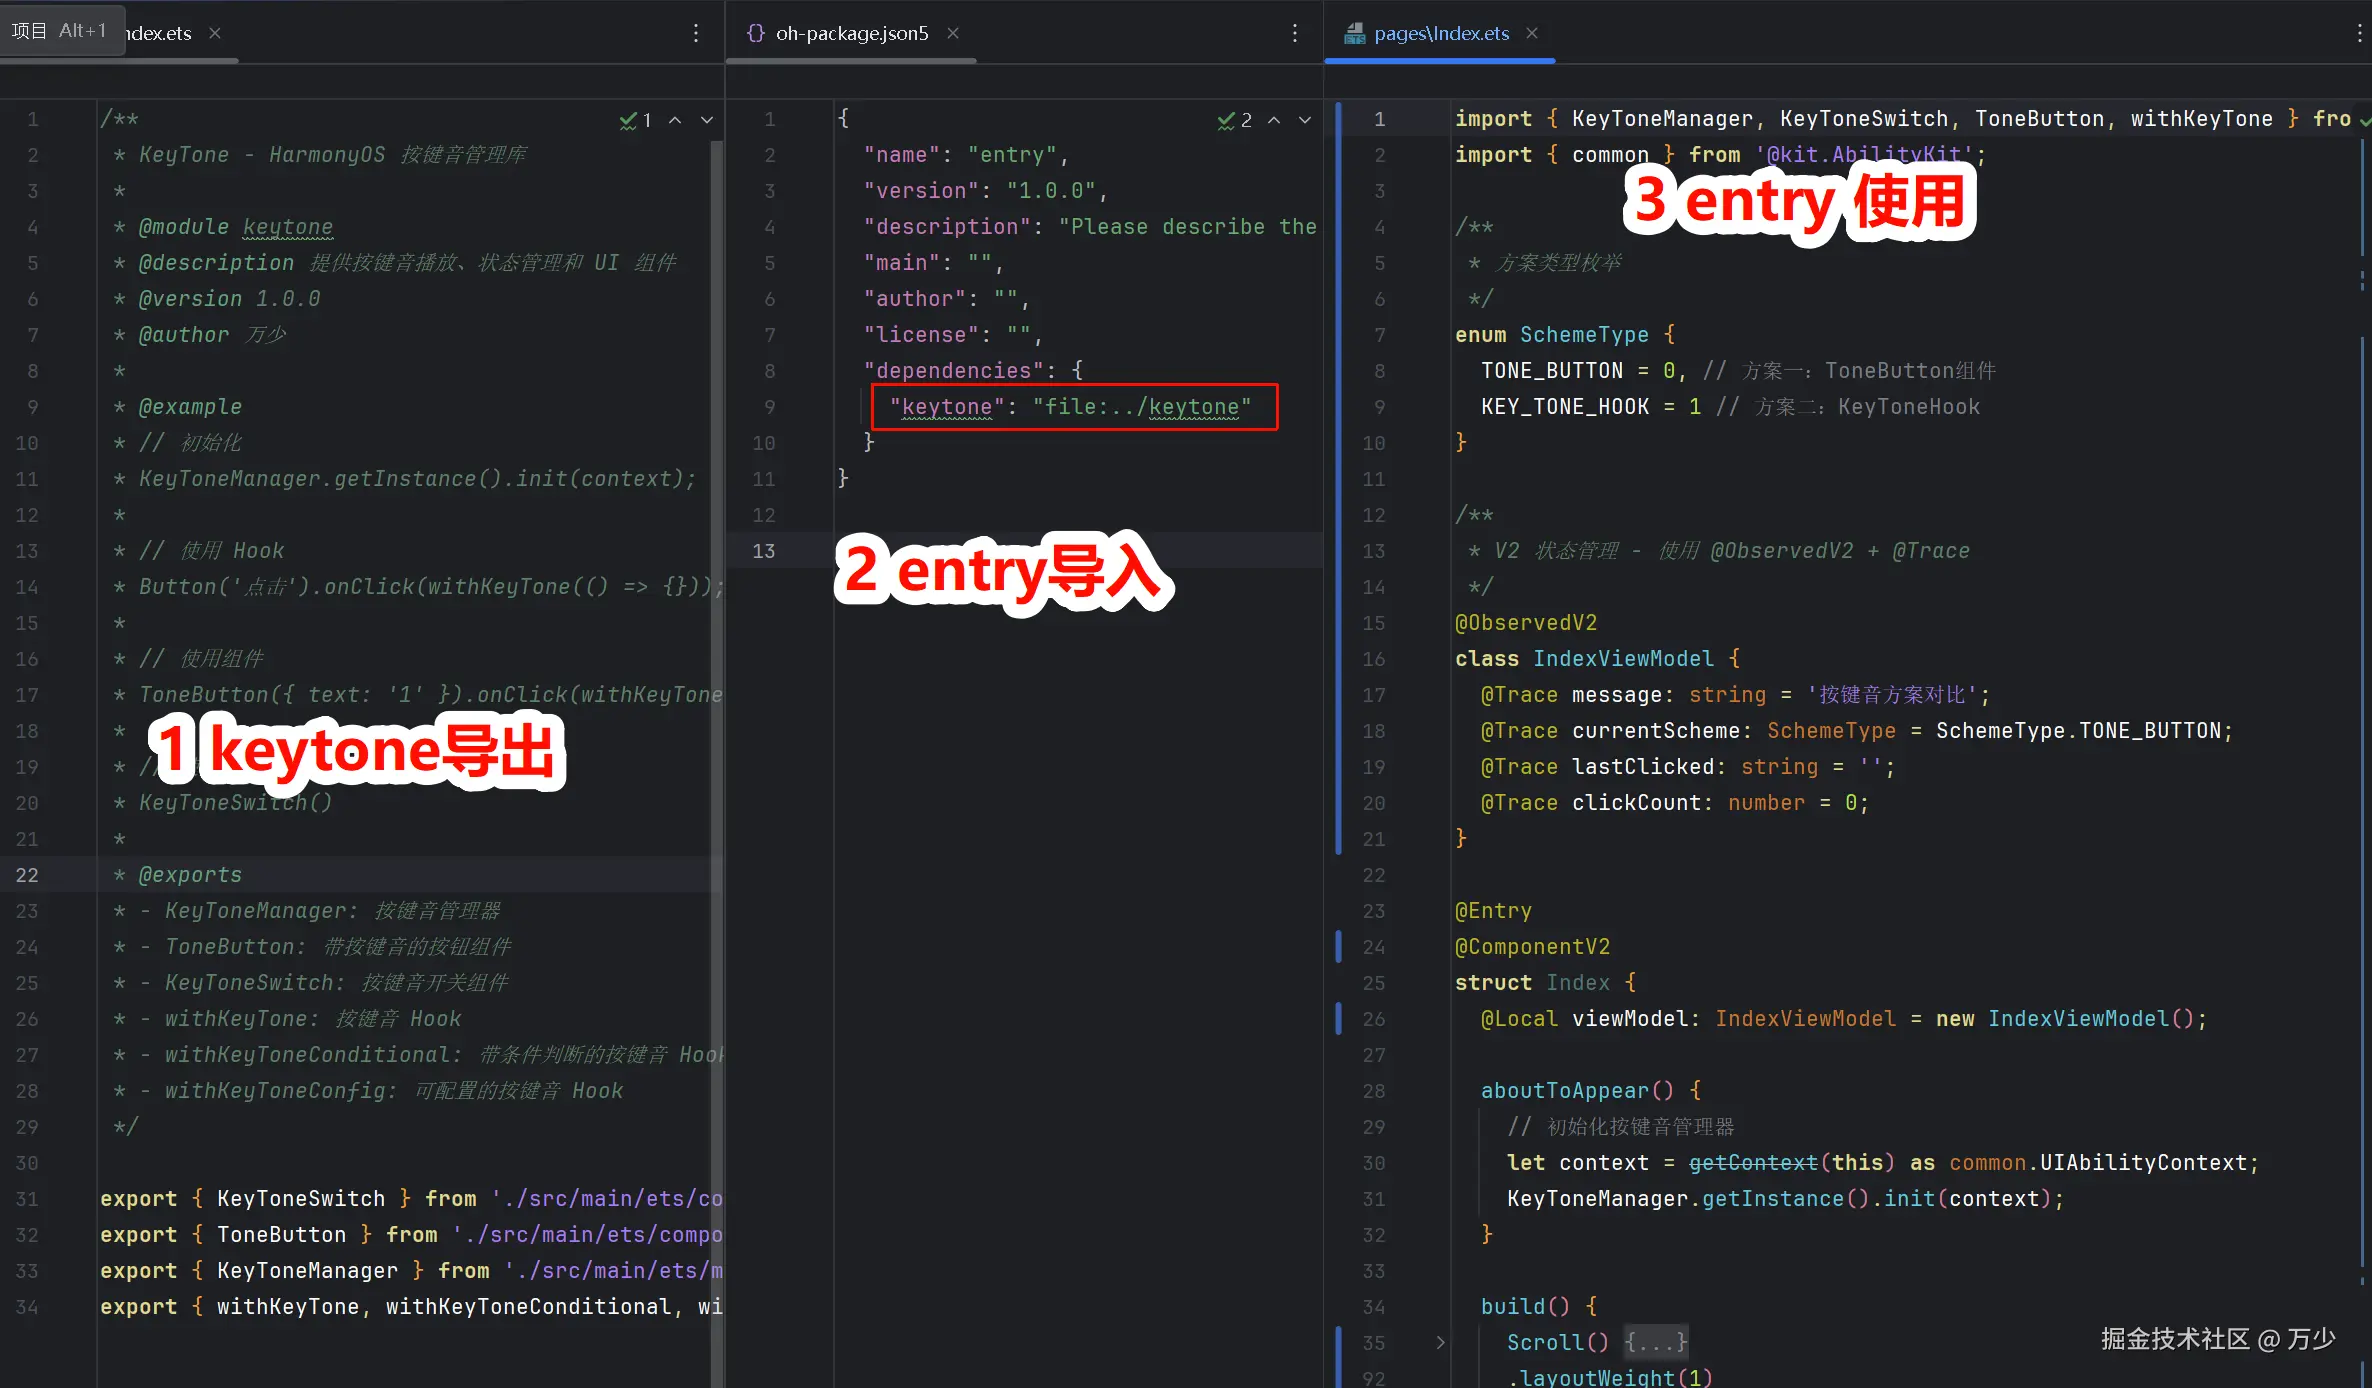The image size is (2372, 1388).
Task: Go to previous problem in oh-package.json5 editor
Action: pos(1274,120)
